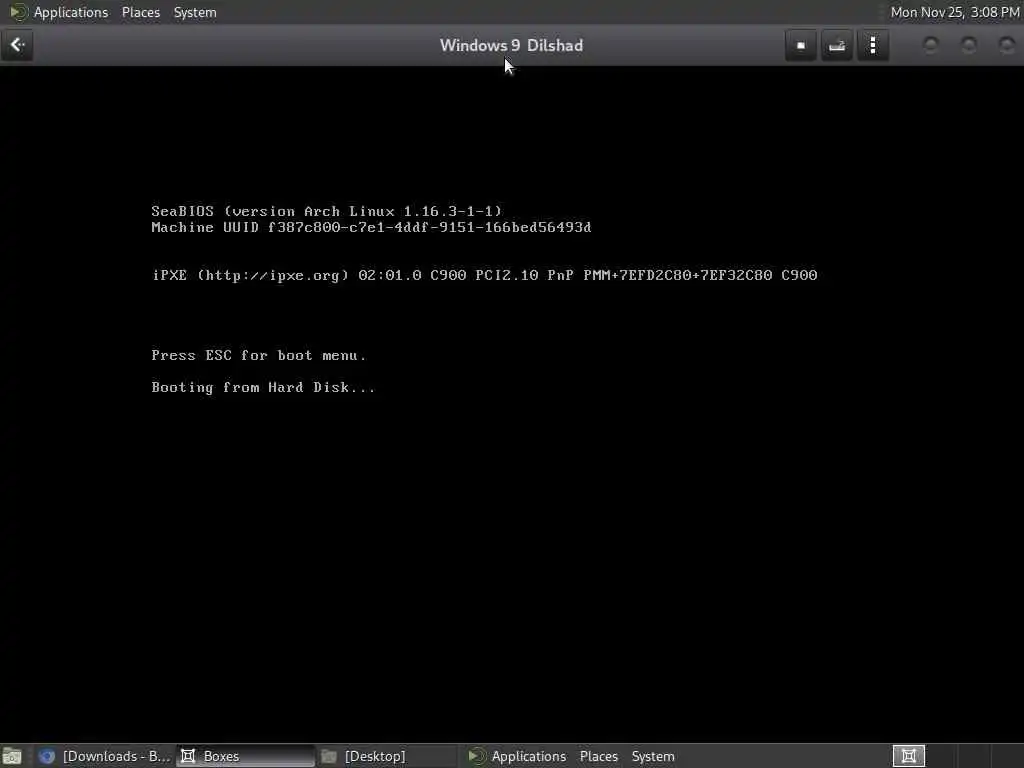
Task: Click the 'Press ESC for boot menu' text
Action: pos(259,355)
